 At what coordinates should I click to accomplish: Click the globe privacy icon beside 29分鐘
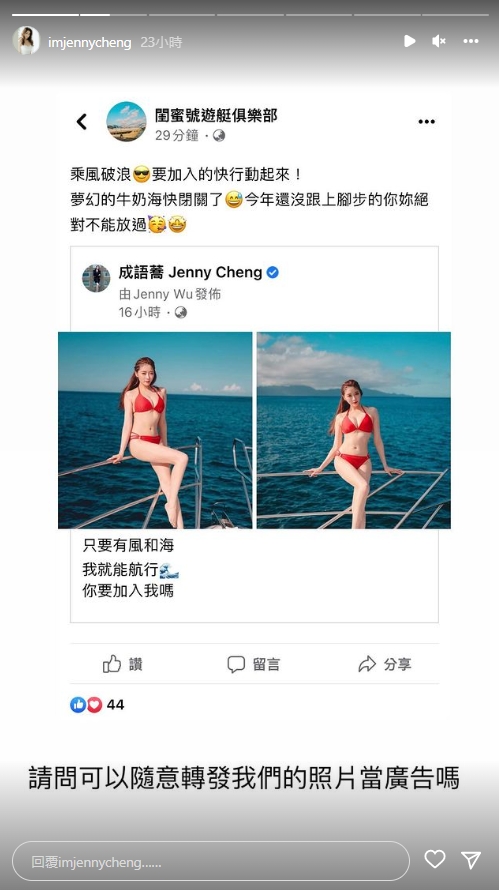219,136
